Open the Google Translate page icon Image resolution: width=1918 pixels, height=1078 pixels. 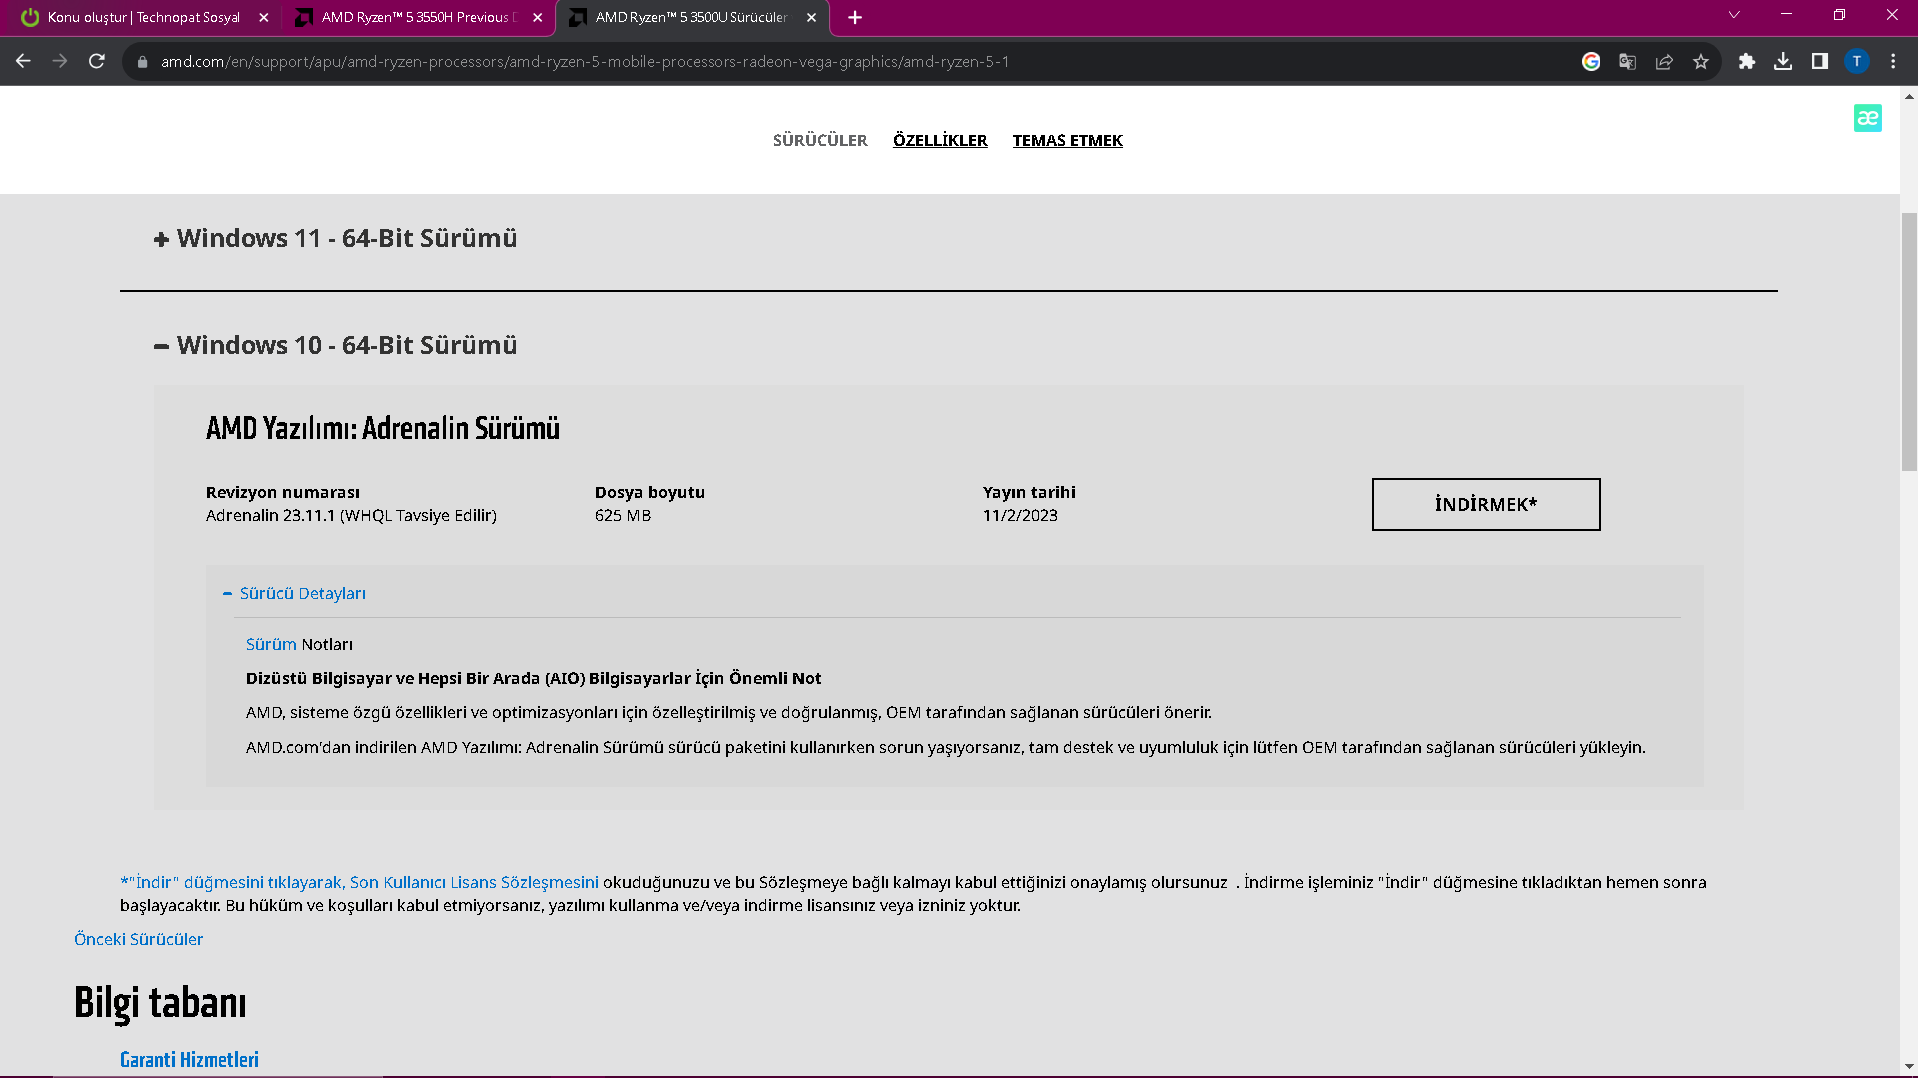tap(1628, 62)
